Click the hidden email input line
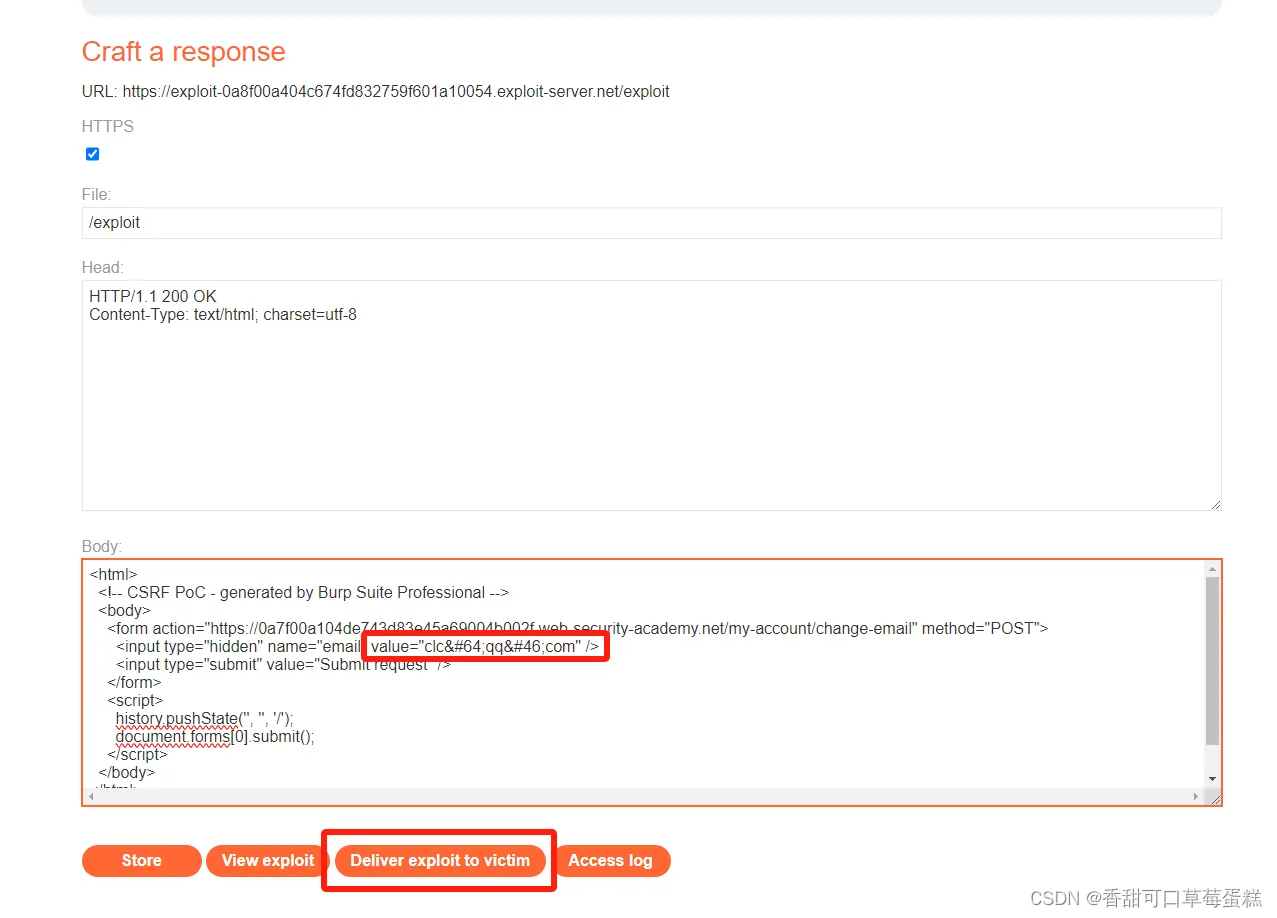 [357, 647]
